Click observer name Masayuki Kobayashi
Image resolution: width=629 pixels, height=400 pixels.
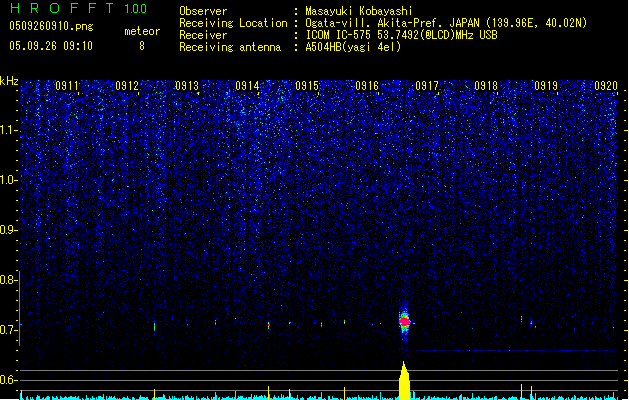coord(359,11)
